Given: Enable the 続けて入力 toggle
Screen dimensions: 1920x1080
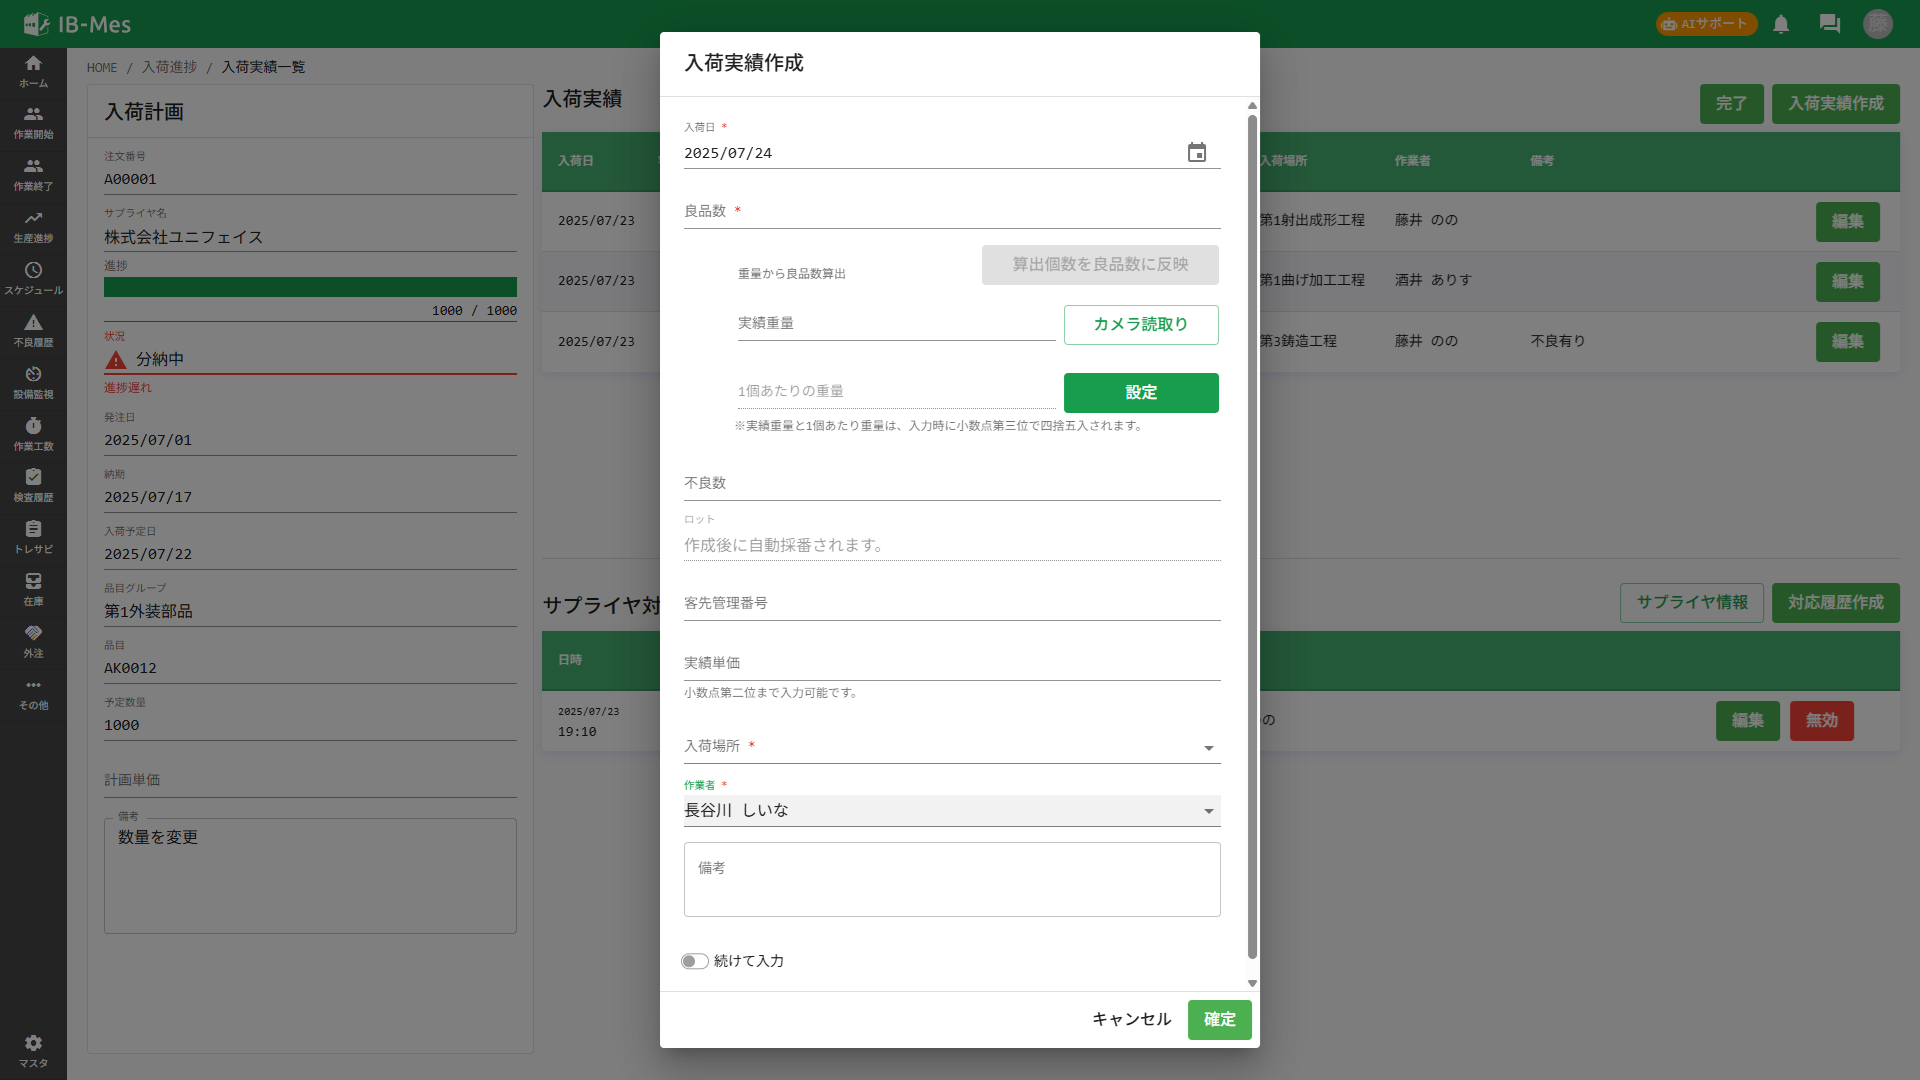Looking at the screenshot, I should point(694,961).
